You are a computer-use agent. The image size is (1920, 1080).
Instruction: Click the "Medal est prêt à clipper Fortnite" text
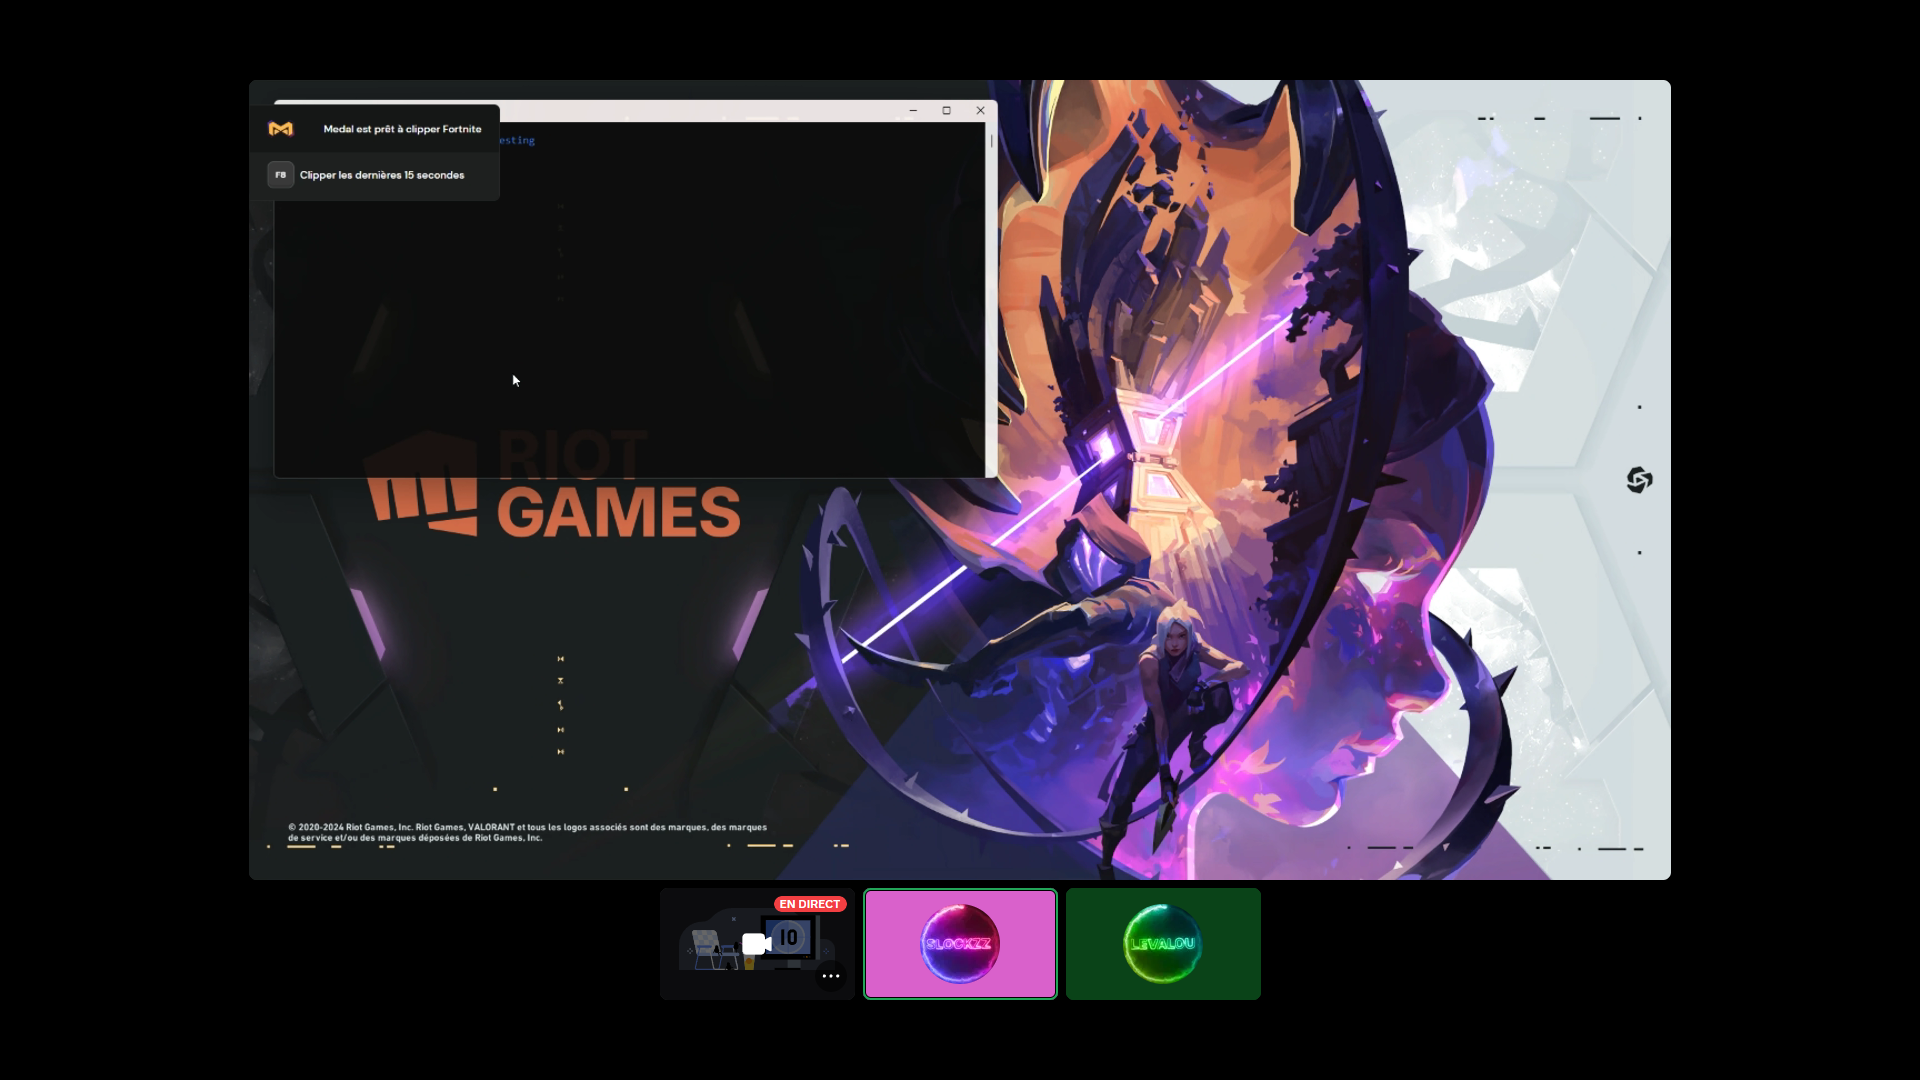(x=402, y=129)
